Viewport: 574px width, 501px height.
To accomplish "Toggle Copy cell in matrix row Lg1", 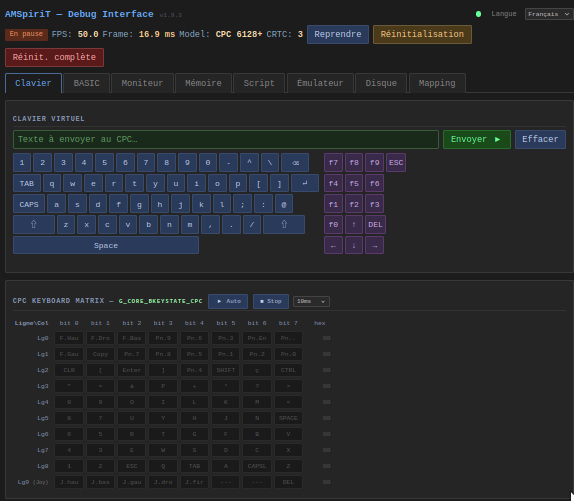I will [x=100, y=354].
